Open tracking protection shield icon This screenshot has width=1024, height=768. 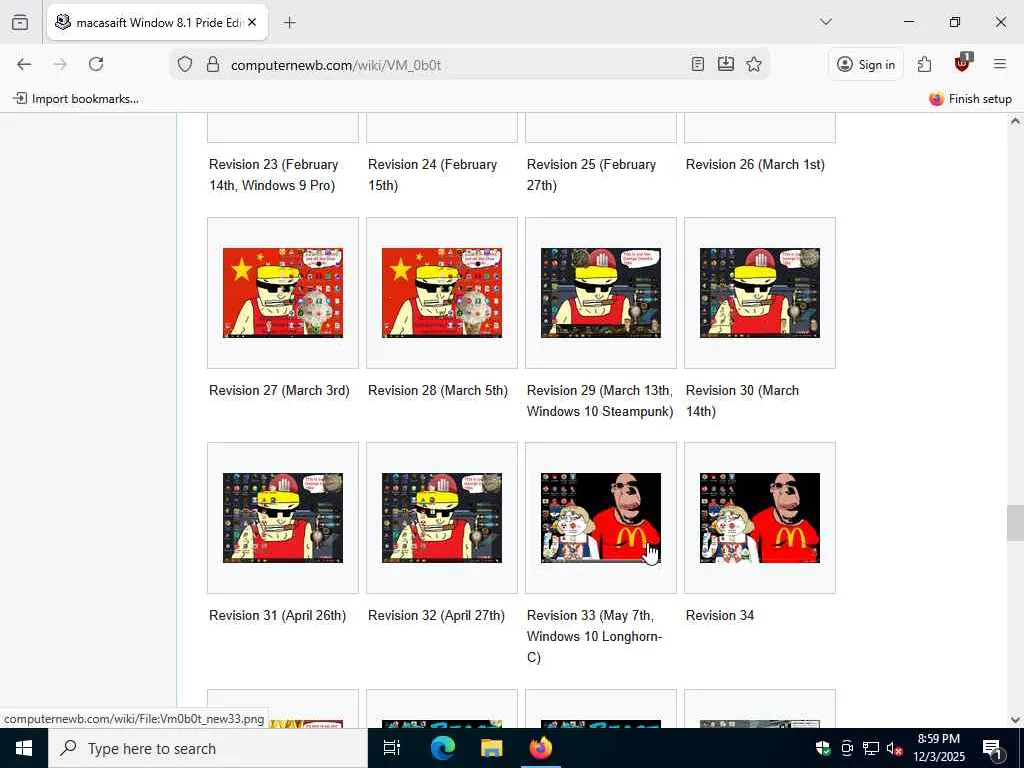[185, 64]
